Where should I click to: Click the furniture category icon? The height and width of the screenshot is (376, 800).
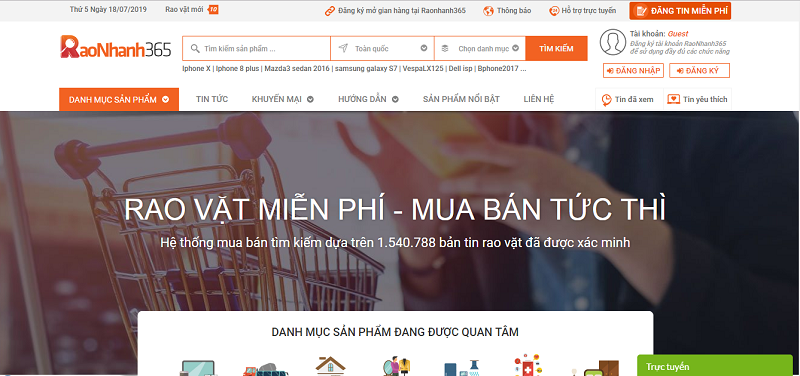pos(595,368)
